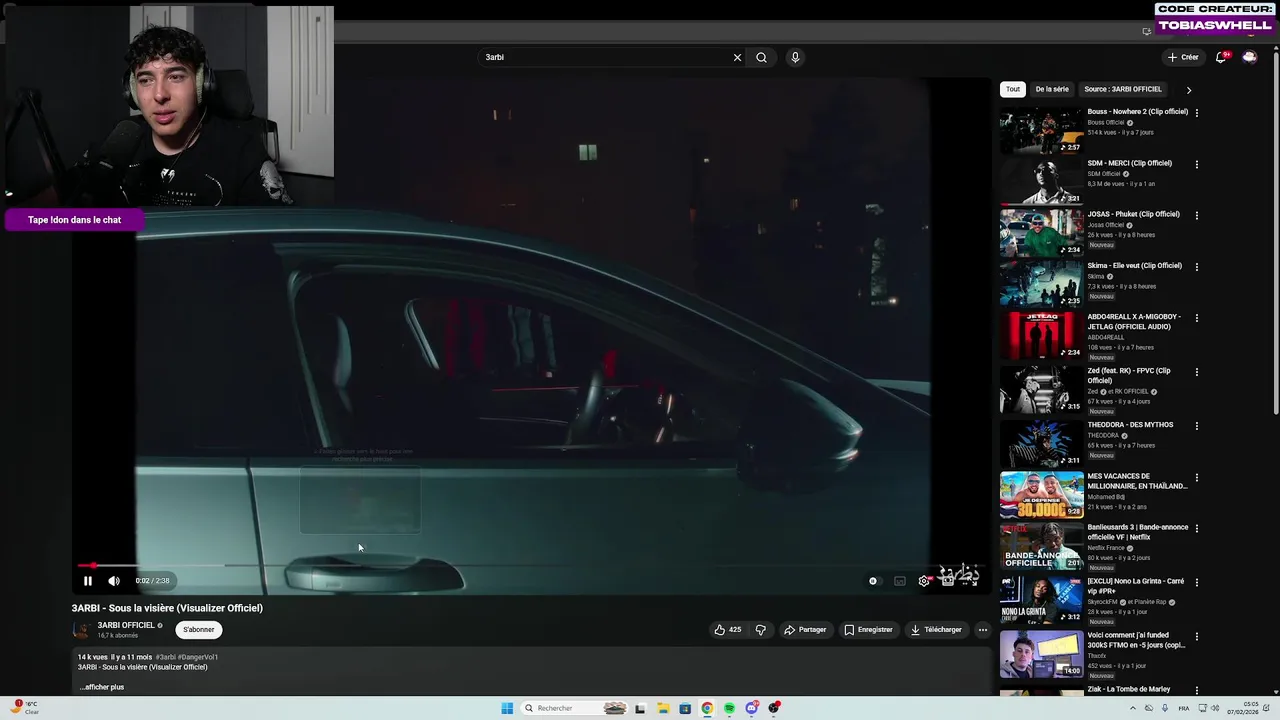
Task: Open the SDM - MERCI thumbnail
Action: 1041,181
